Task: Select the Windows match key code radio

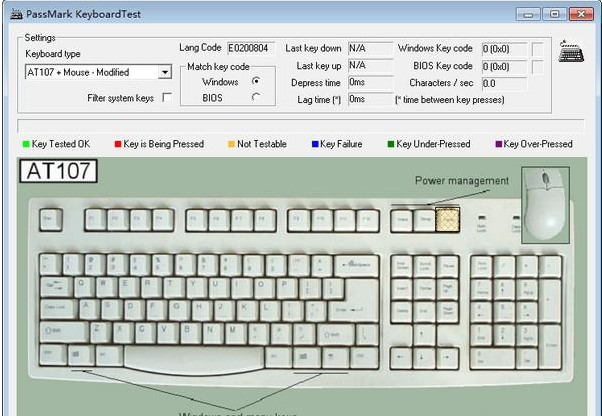Action: [x=256, y=81]
